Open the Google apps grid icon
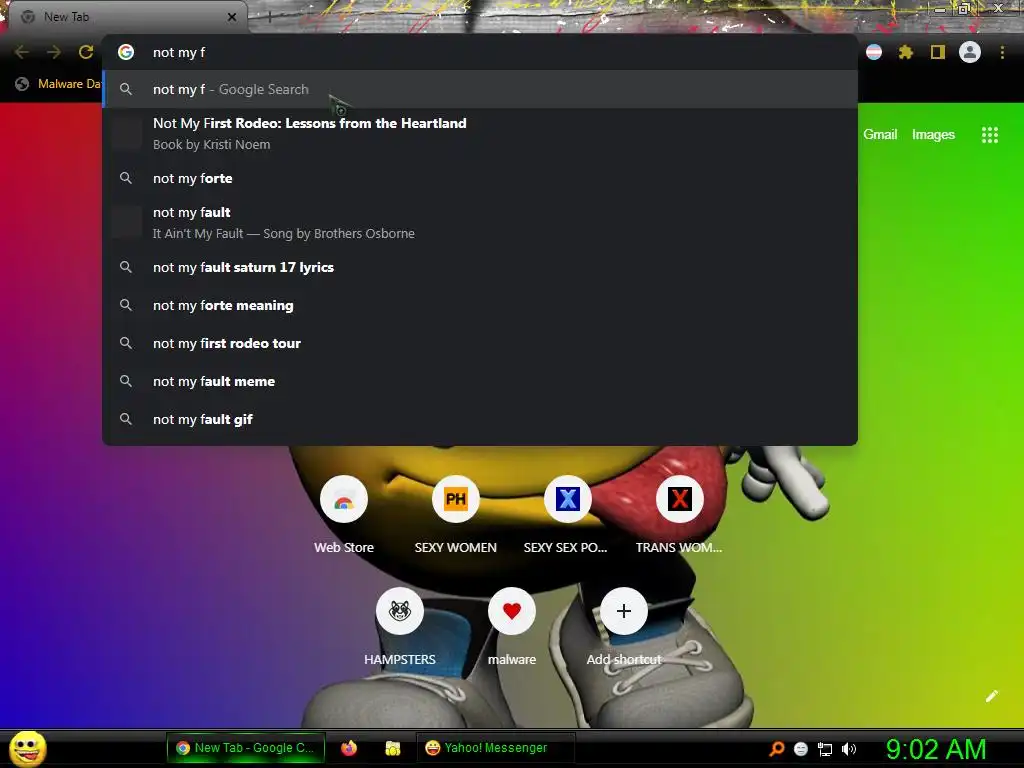This screenshot has width=1024, height=768. pos(990,135)
